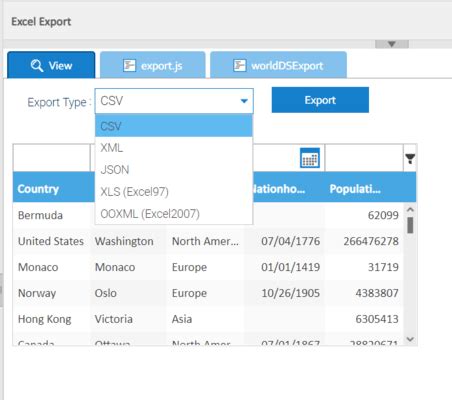Click the grid scrollbar up arrow
Image resolution: width=452 pixels, height=400 pixels.
click(x=410, y=210)
